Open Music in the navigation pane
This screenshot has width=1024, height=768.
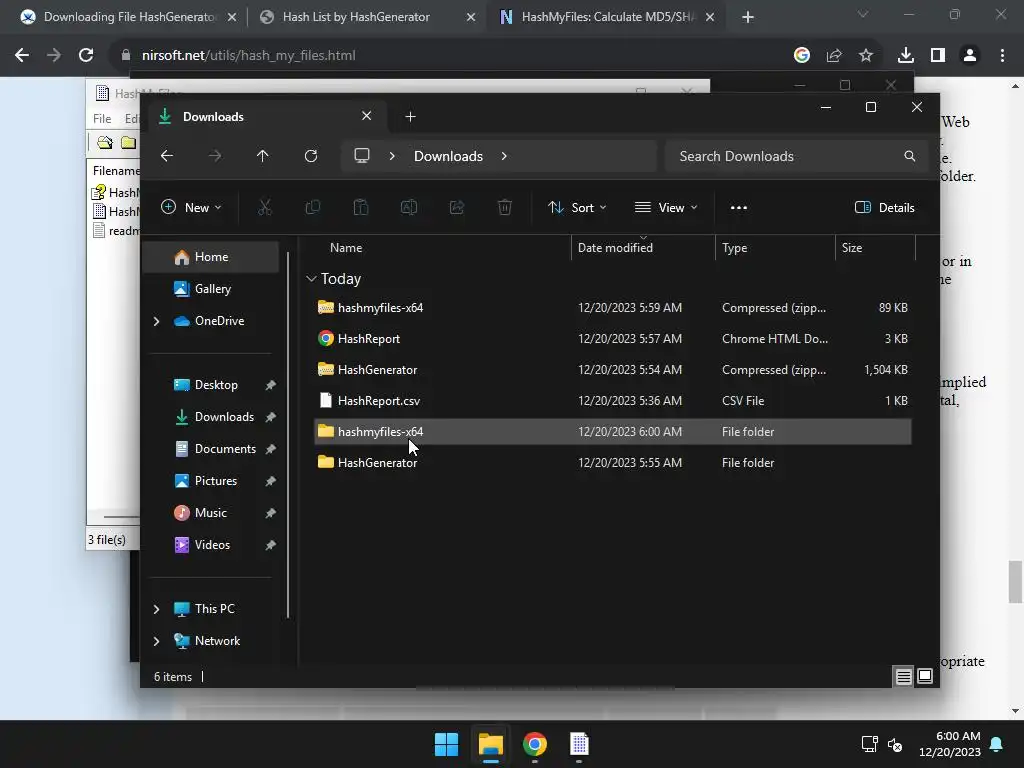click(x=211, y=513)
